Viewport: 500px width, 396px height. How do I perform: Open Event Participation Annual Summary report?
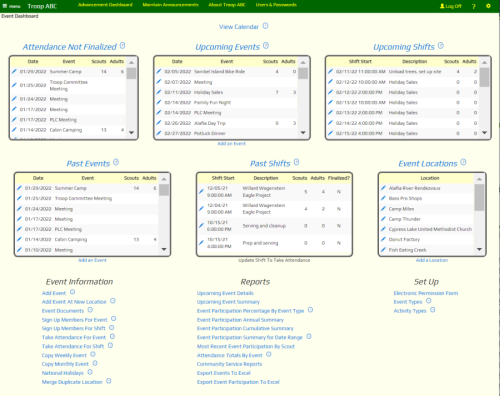(x=240, y=320)
